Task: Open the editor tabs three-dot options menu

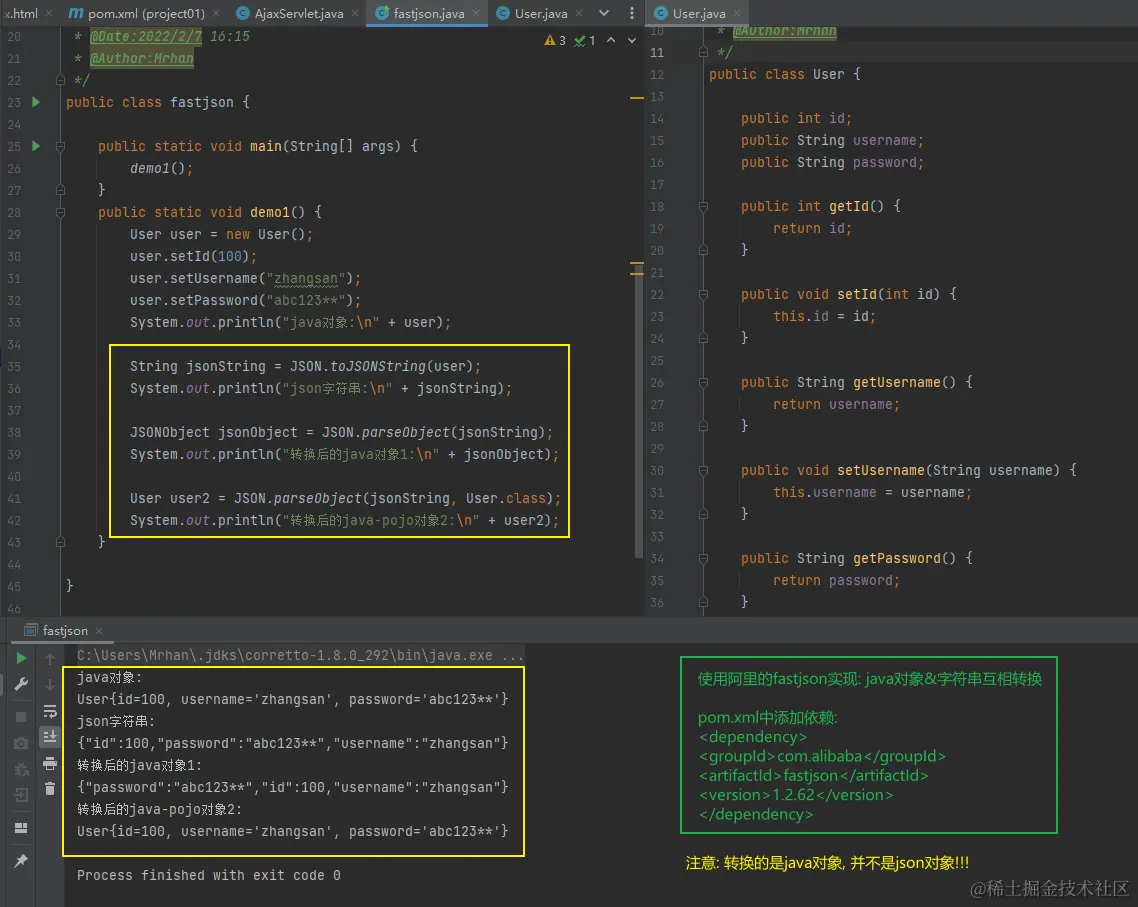Action: pyautogui.click(x=632, y=14)
